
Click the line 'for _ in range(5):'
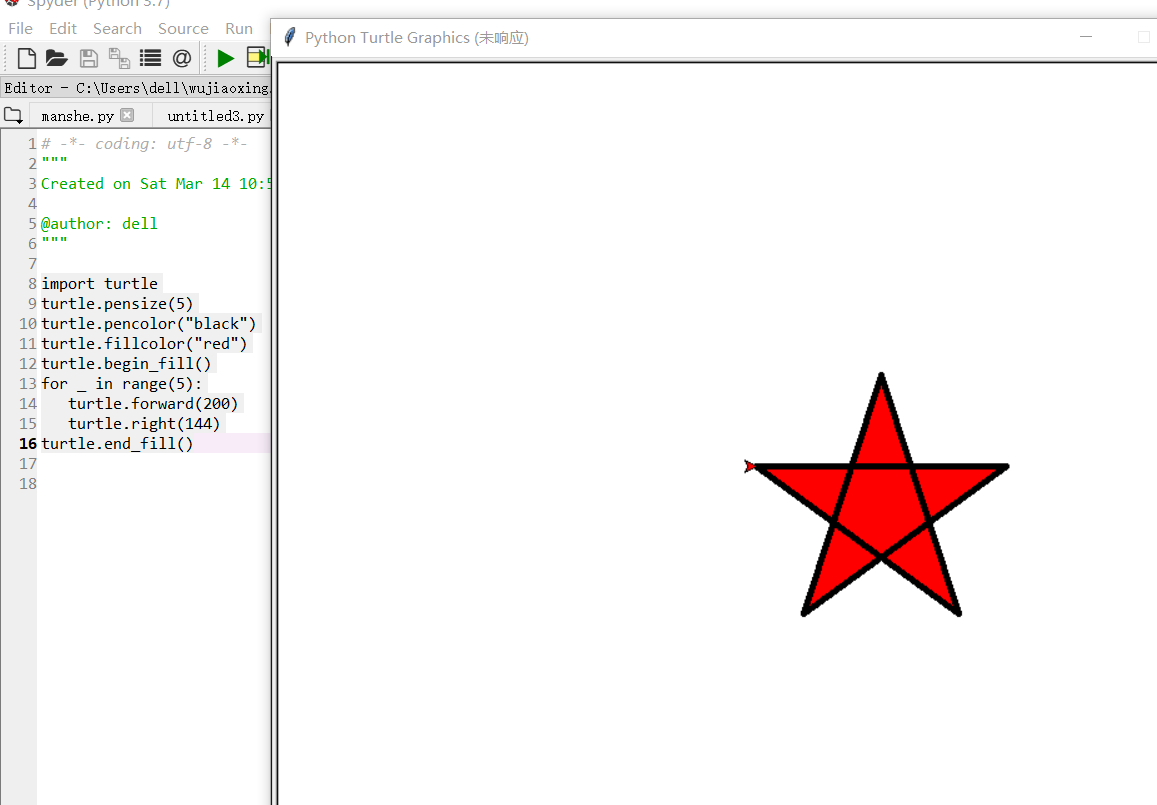click(122, 384)
